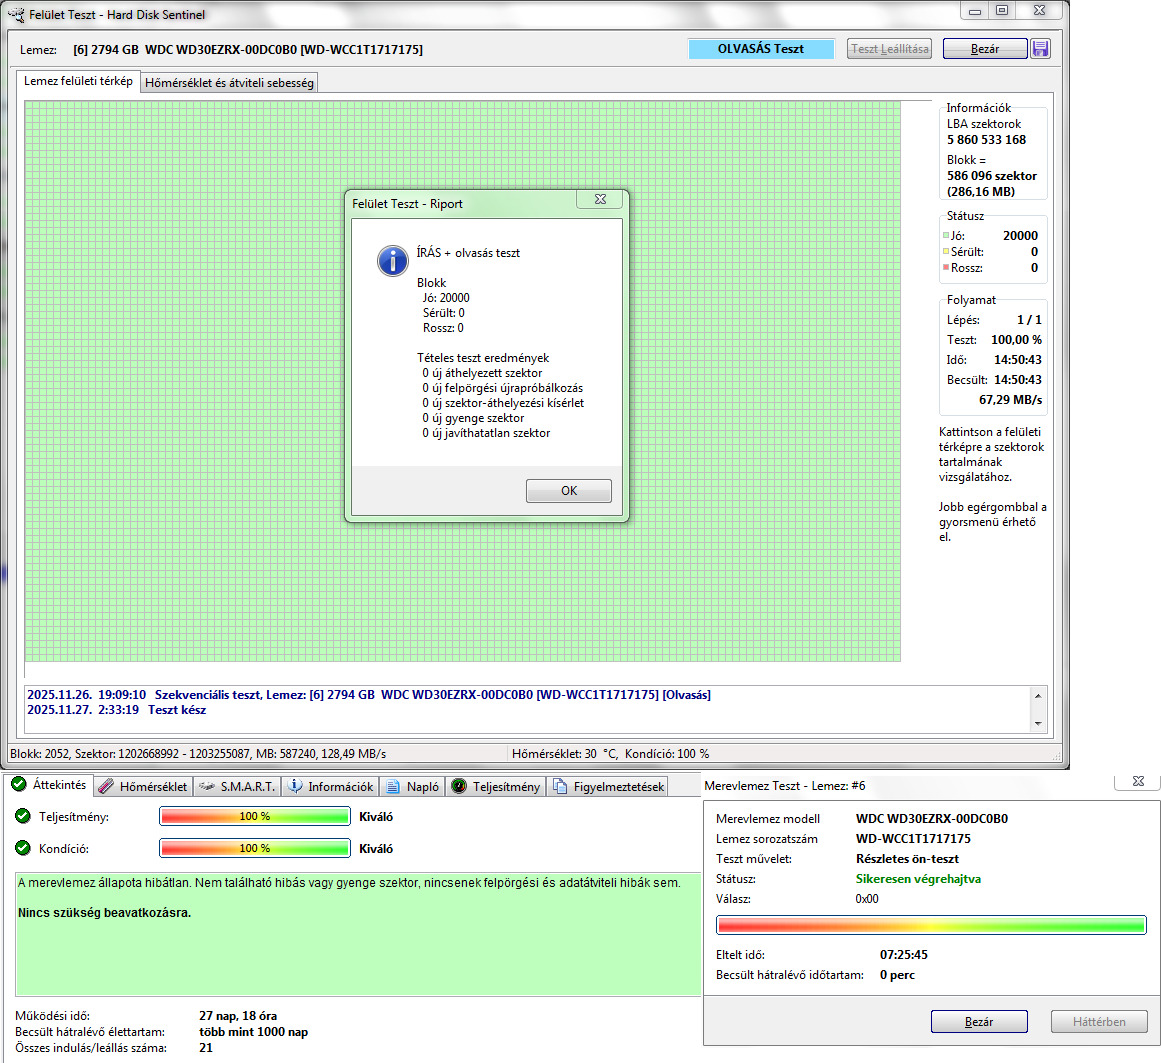Click '0 új gyenge szektor' in report

(473, 418)
